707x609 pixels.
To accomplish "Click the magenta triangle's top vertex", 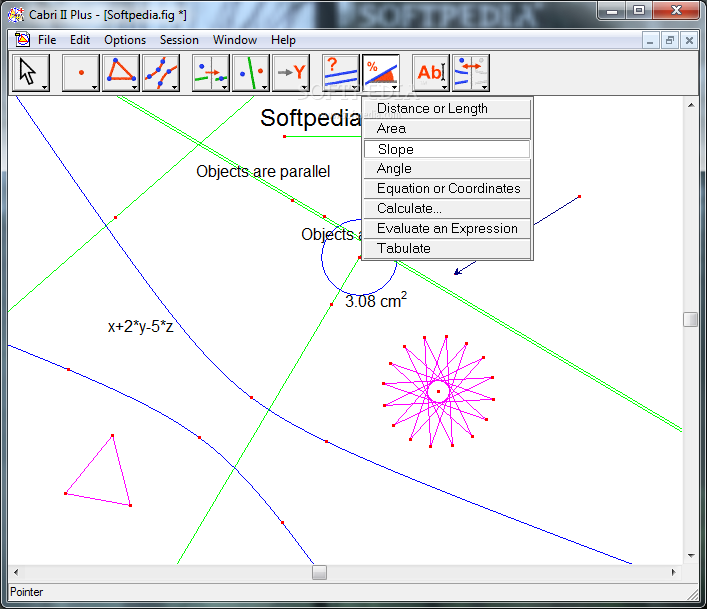I will pos(112,435).
